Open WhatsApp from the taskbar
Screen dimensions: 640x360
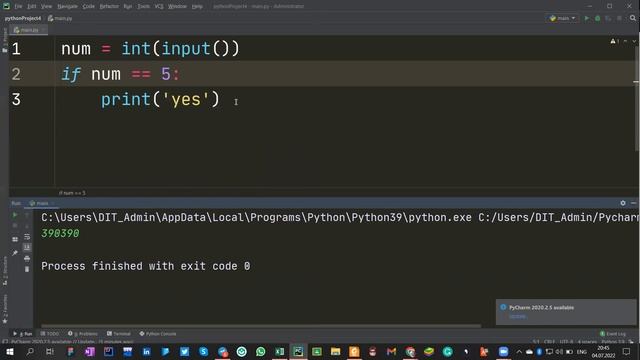(x=260, y=351)
